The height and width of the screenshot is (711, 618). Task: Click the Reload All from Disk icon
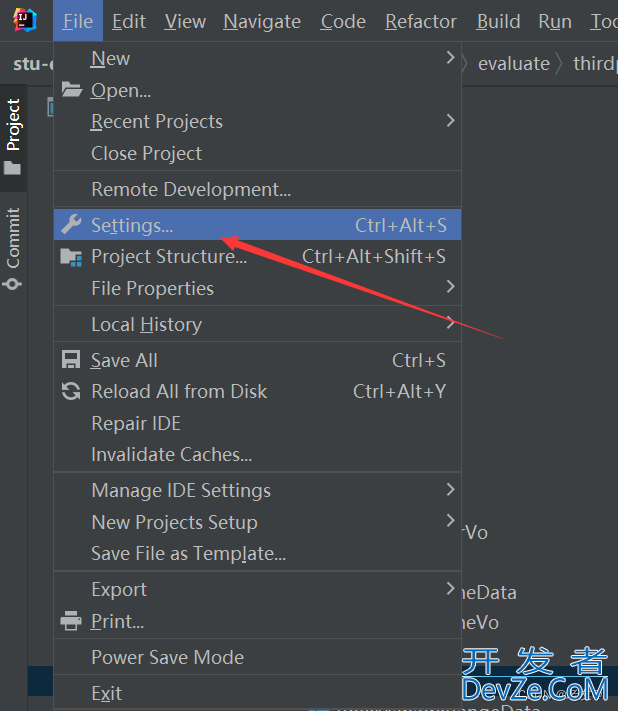71,392
